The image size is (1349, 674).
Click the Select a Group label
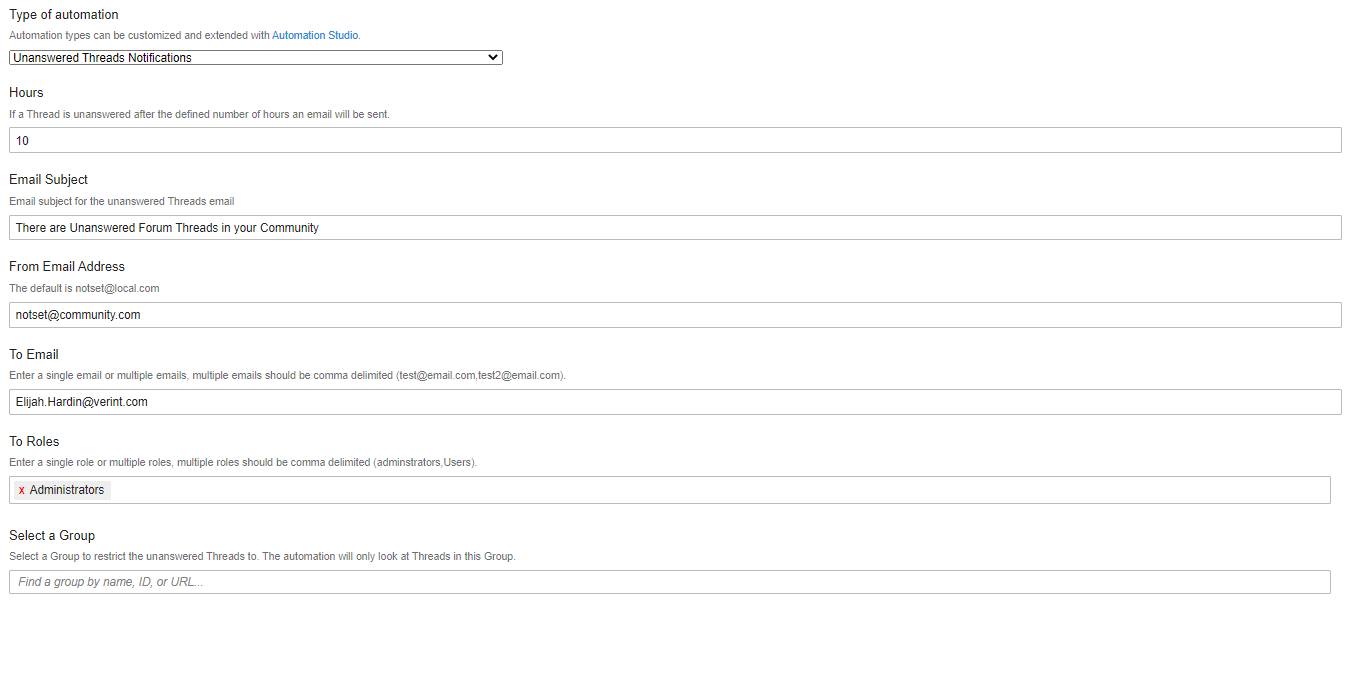tap(52, 536)
